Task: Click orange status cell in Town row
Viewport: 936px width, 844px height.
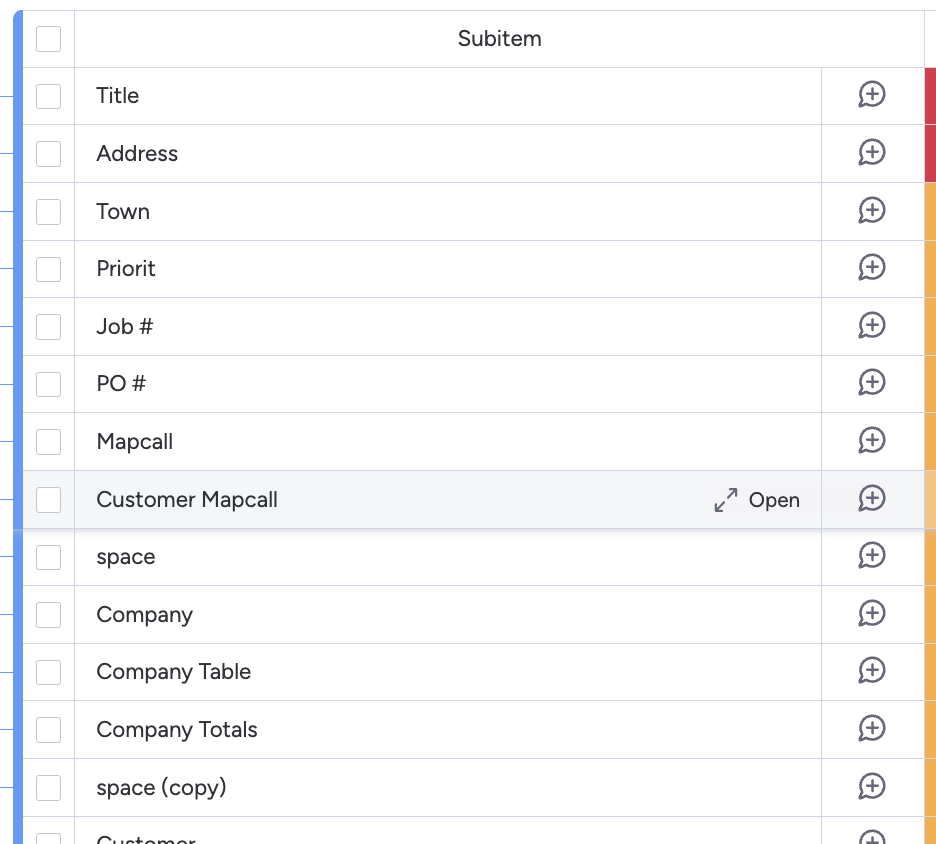Action: pyautogui.click(x=930, y=211)
